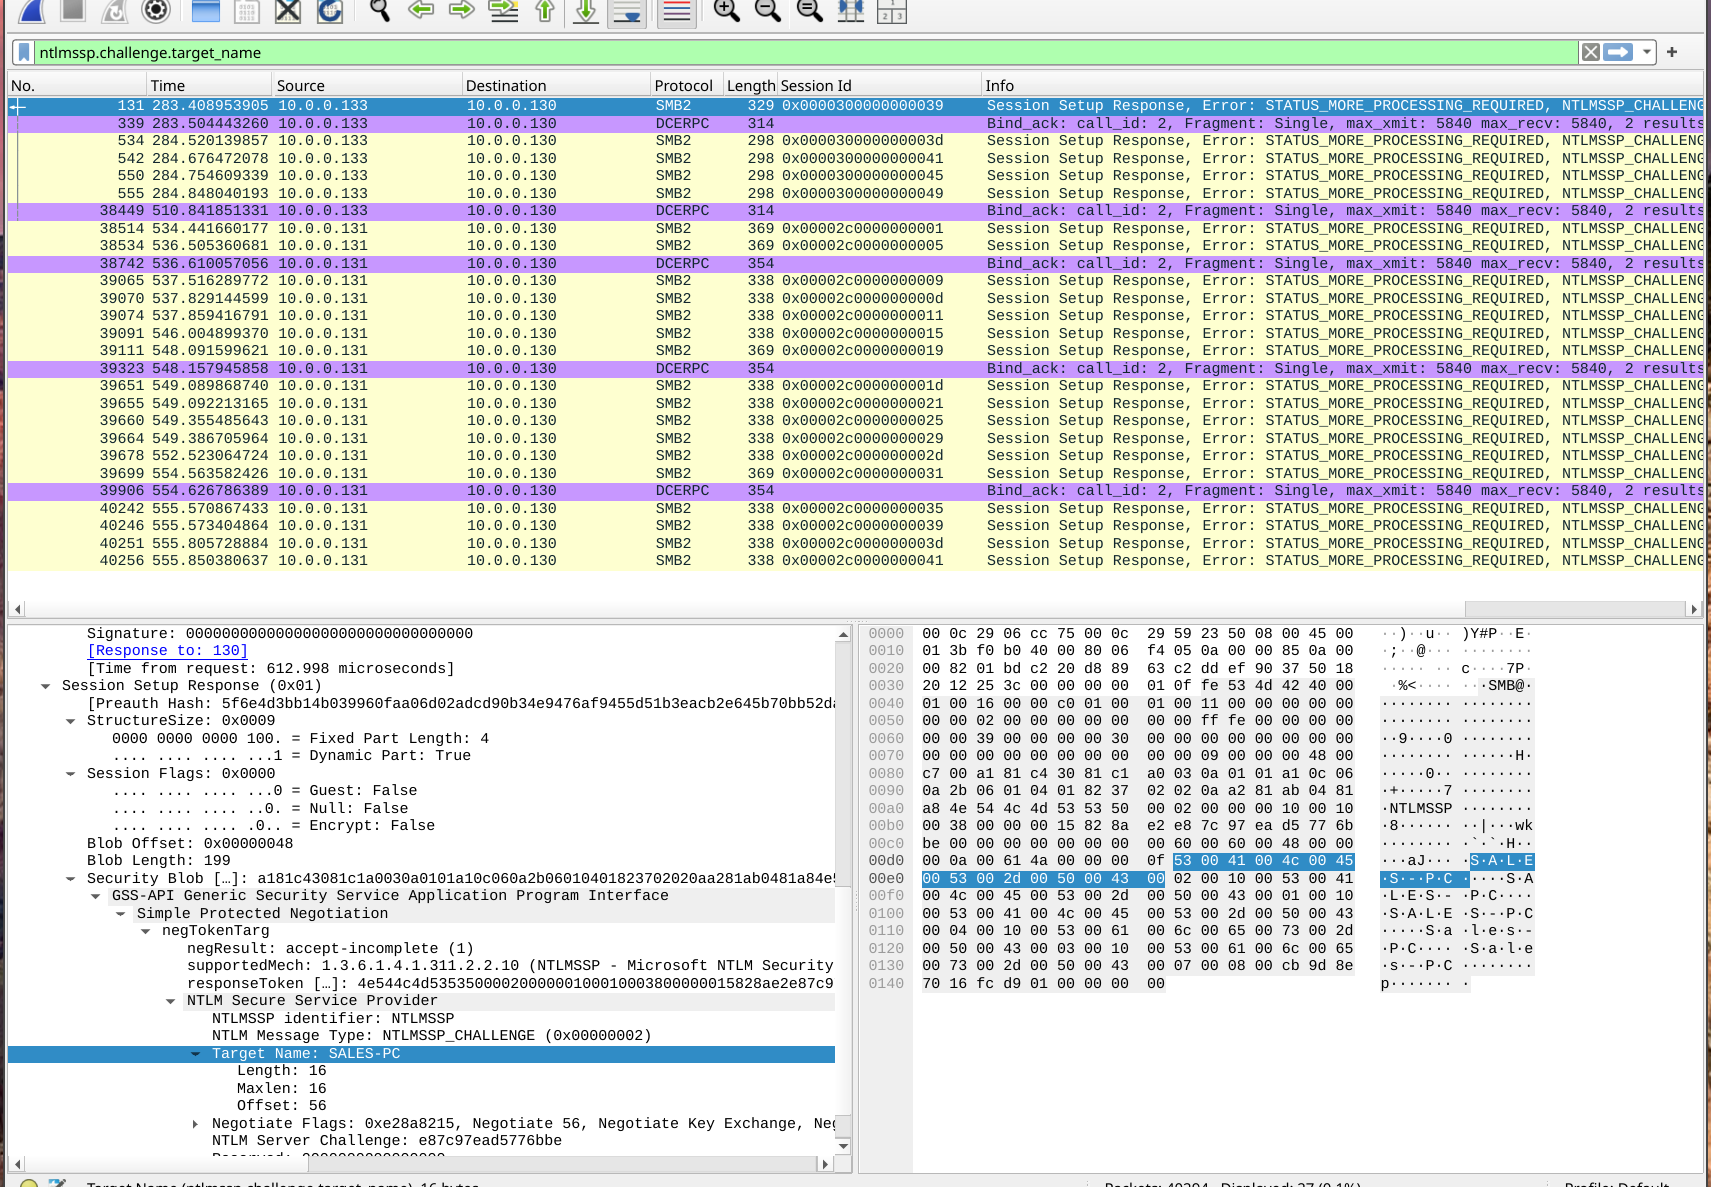This screenshot has height=1187, width=1711.
Task: Jump to the last packet
Action: point(585,12)
